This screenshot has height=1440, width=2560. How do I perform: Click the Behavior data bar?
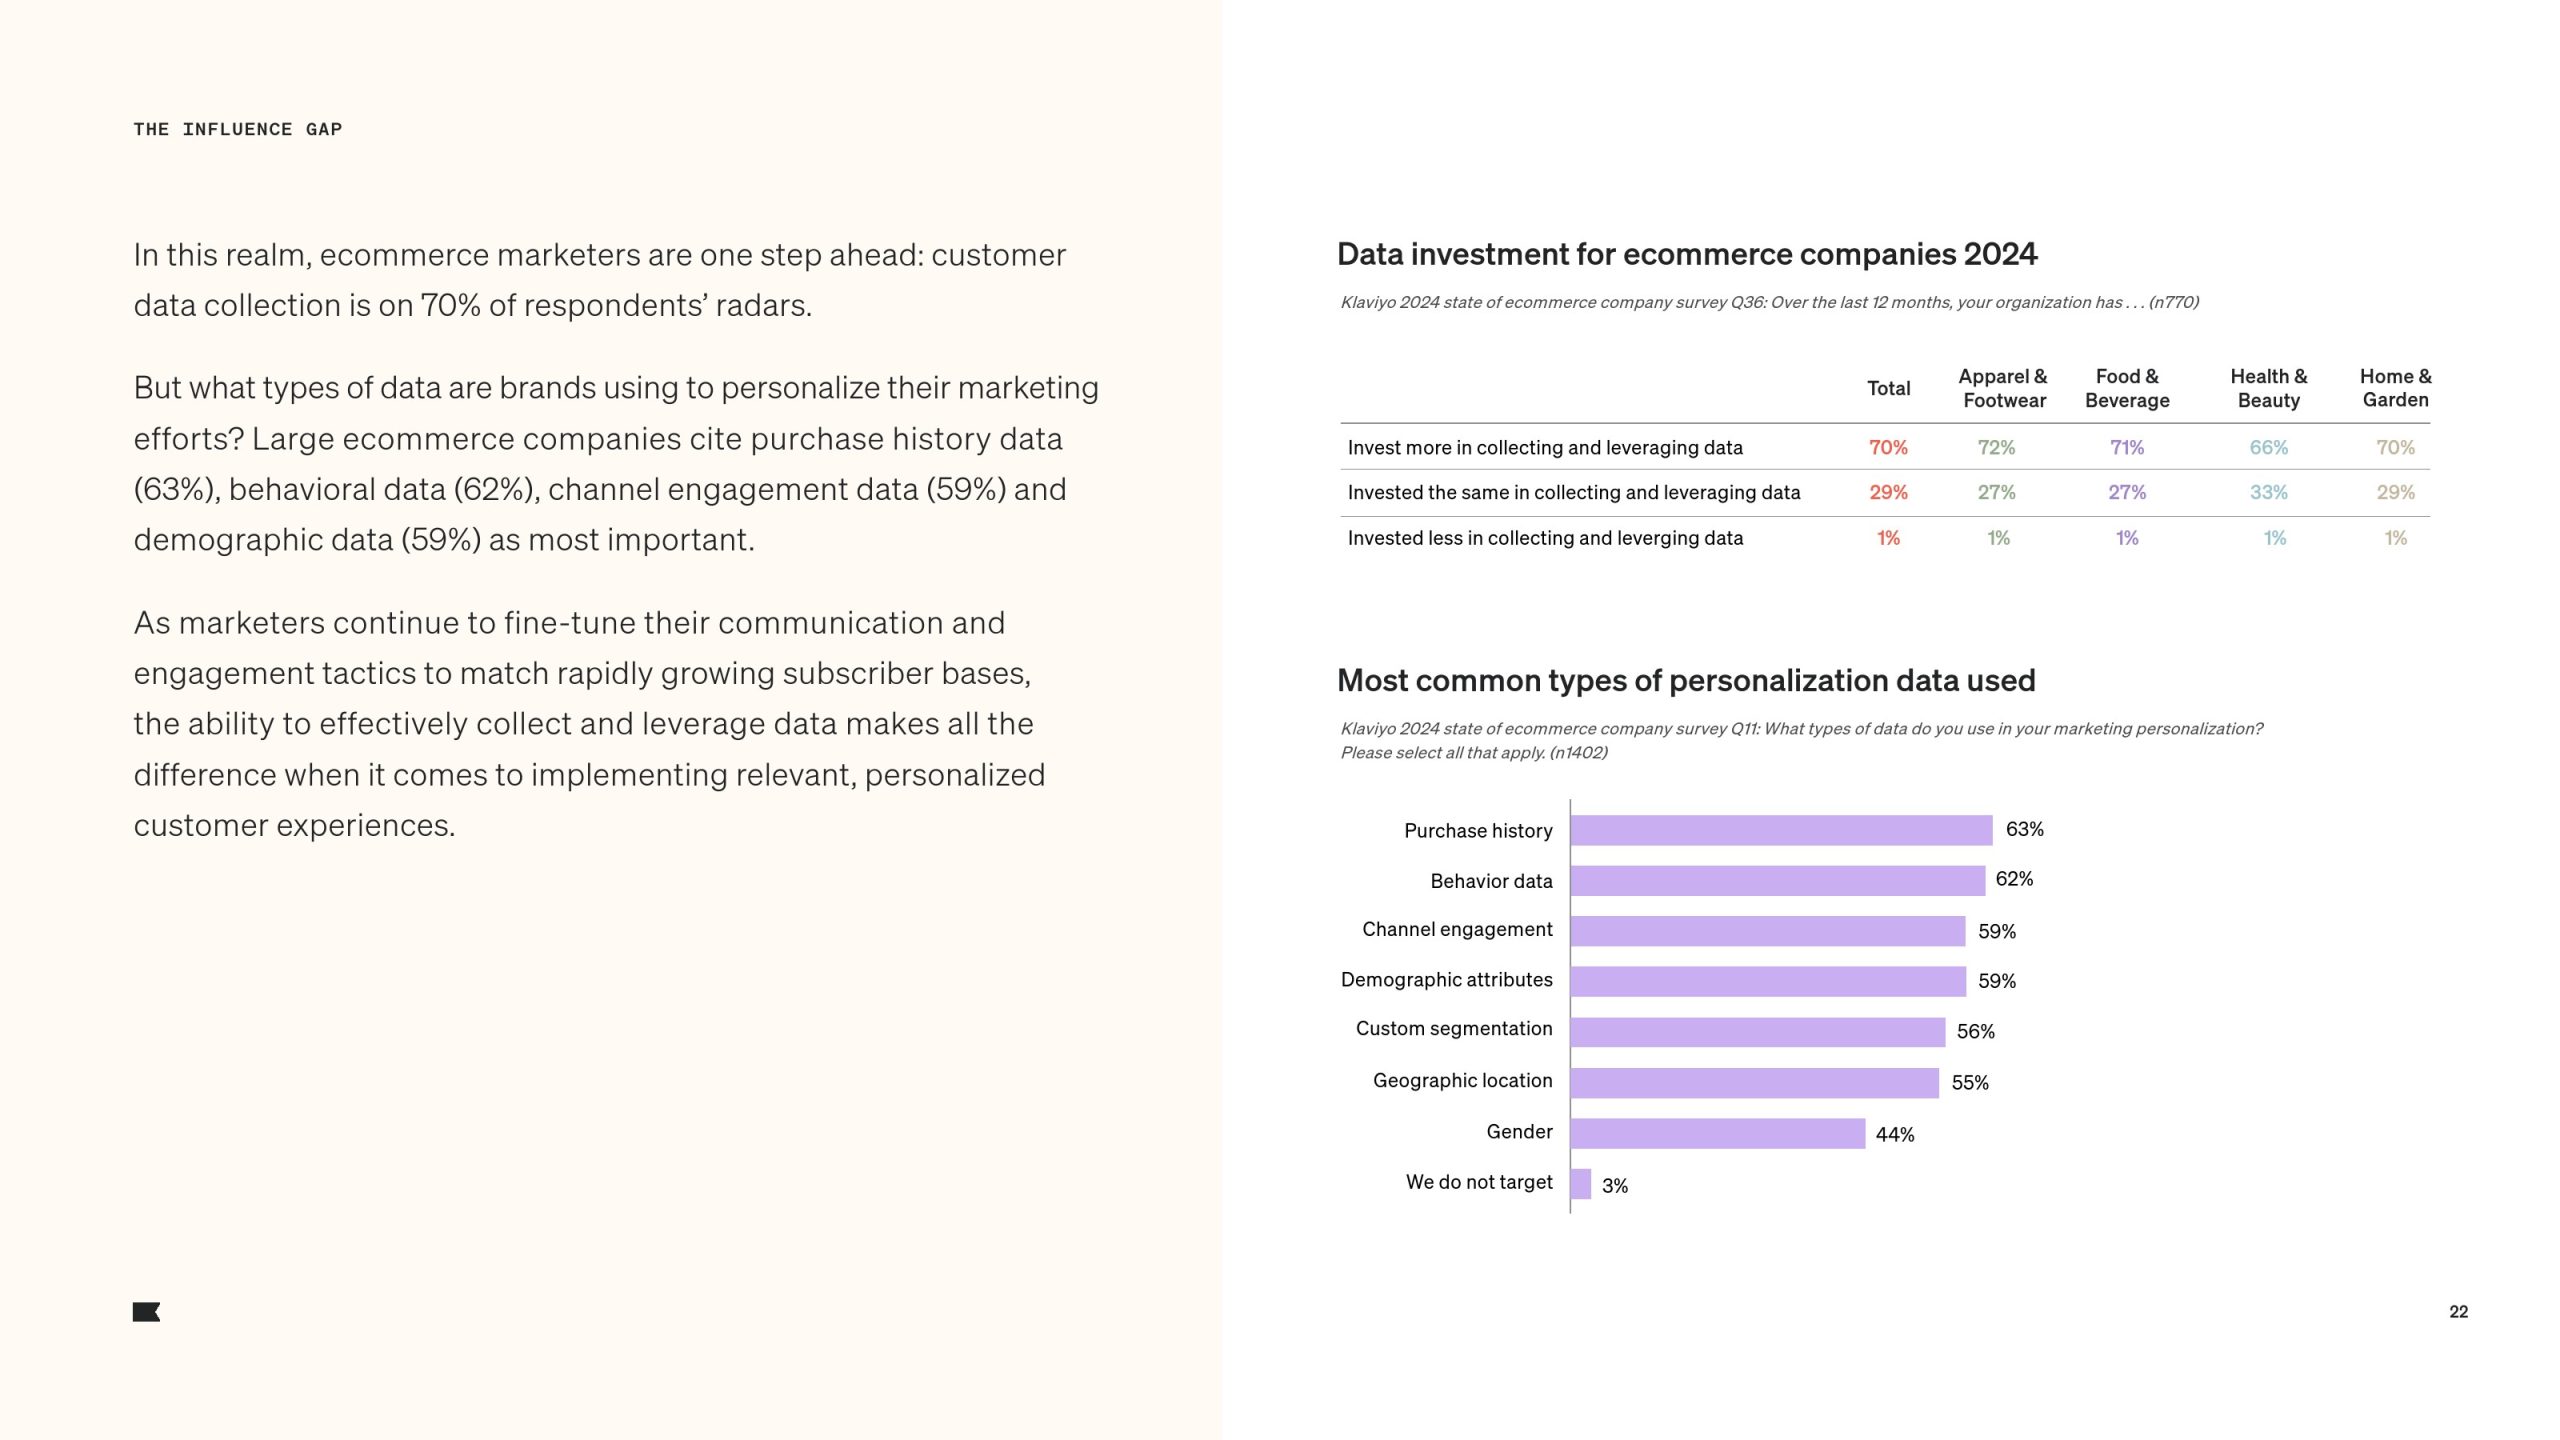pos(1777,881)
